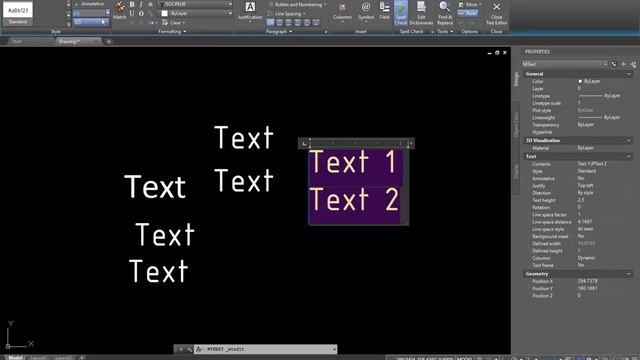Viewport: 640px width, 360px height.
Task: Expand the Formatting panel
Action: (172, 31)
